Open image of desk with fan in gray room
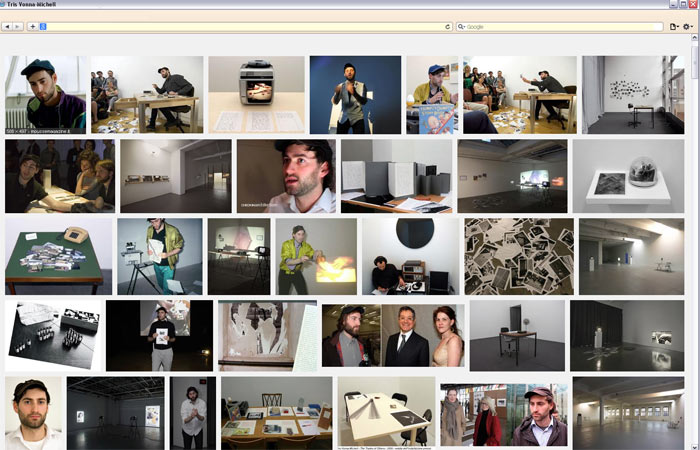The height and width of the screenshot is (450, 700). tap(517, 336)
